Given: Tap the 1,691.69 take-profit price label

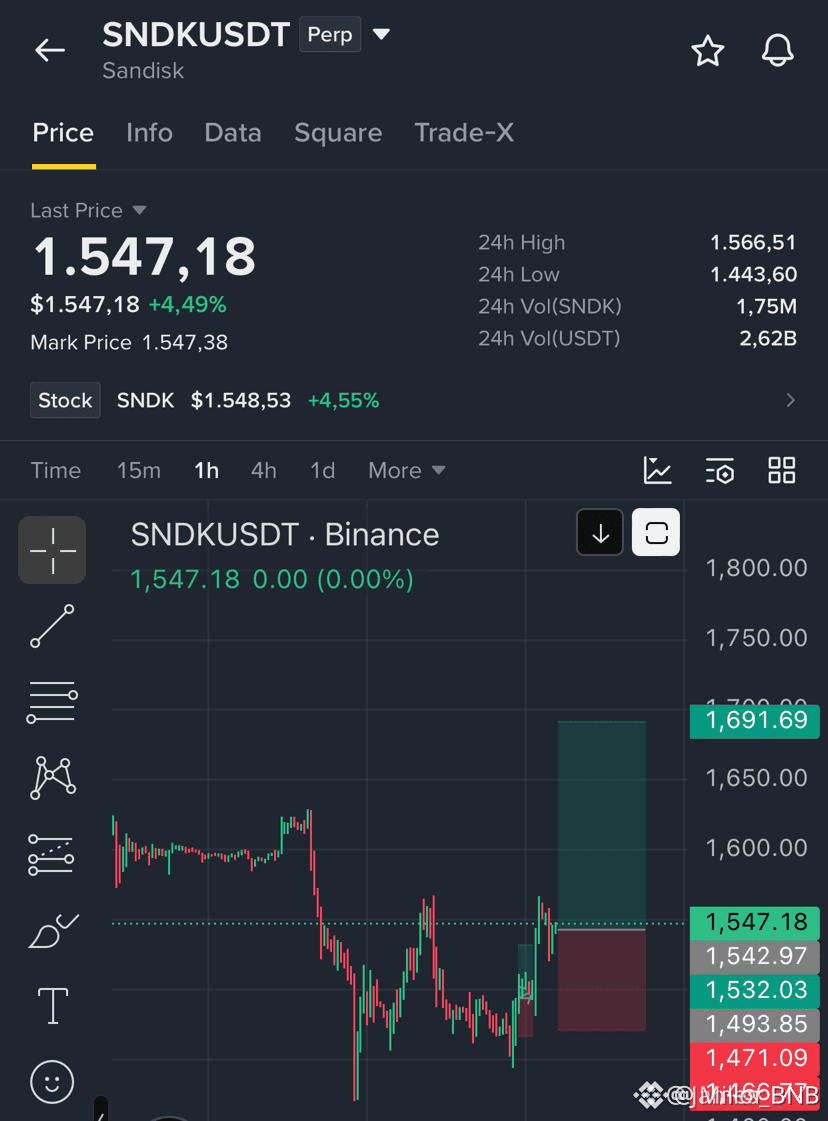Looking at the screenshot, I should pos(755,721).
